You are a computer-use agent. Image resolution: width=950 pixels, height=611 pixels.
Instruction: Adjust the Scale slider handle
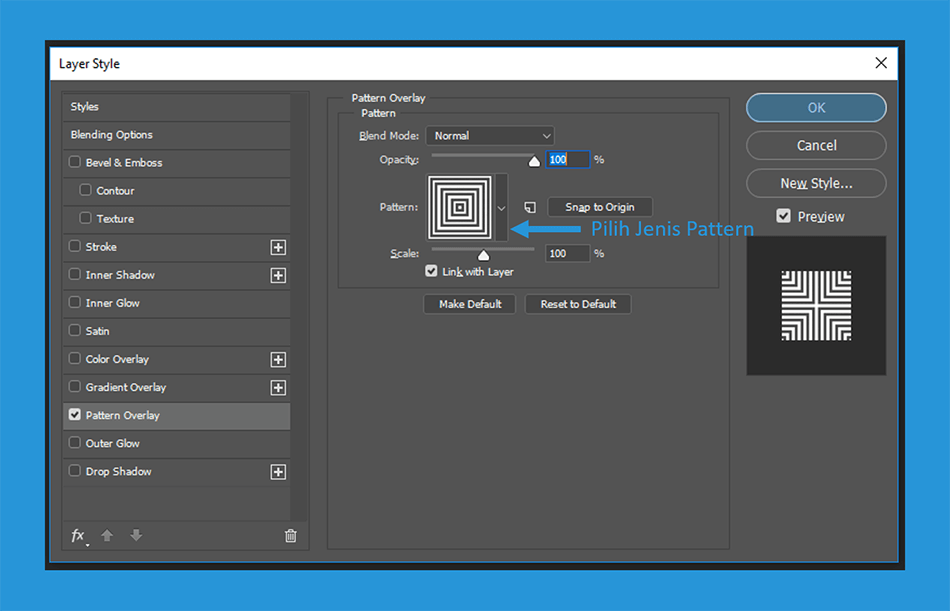coord(483,255)
